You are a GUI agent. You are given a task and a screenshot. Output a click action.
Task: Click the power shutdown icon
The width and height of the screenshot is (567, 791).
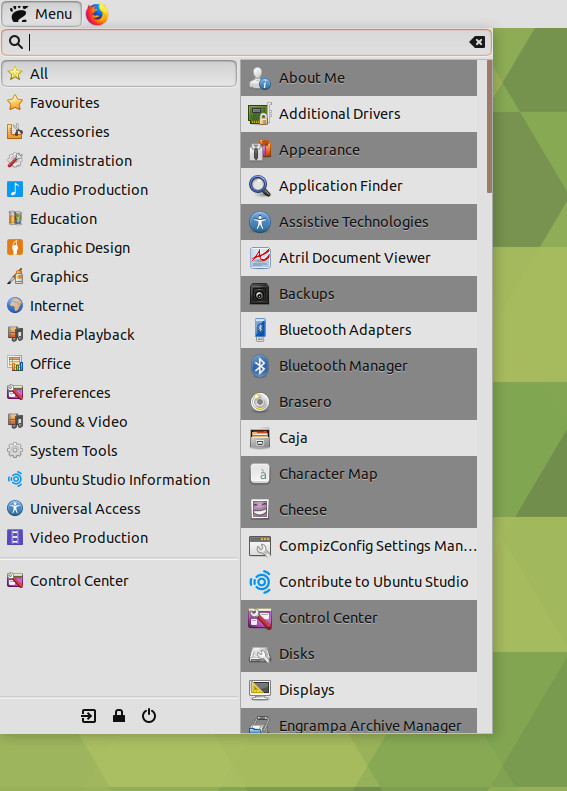(149, 716)
